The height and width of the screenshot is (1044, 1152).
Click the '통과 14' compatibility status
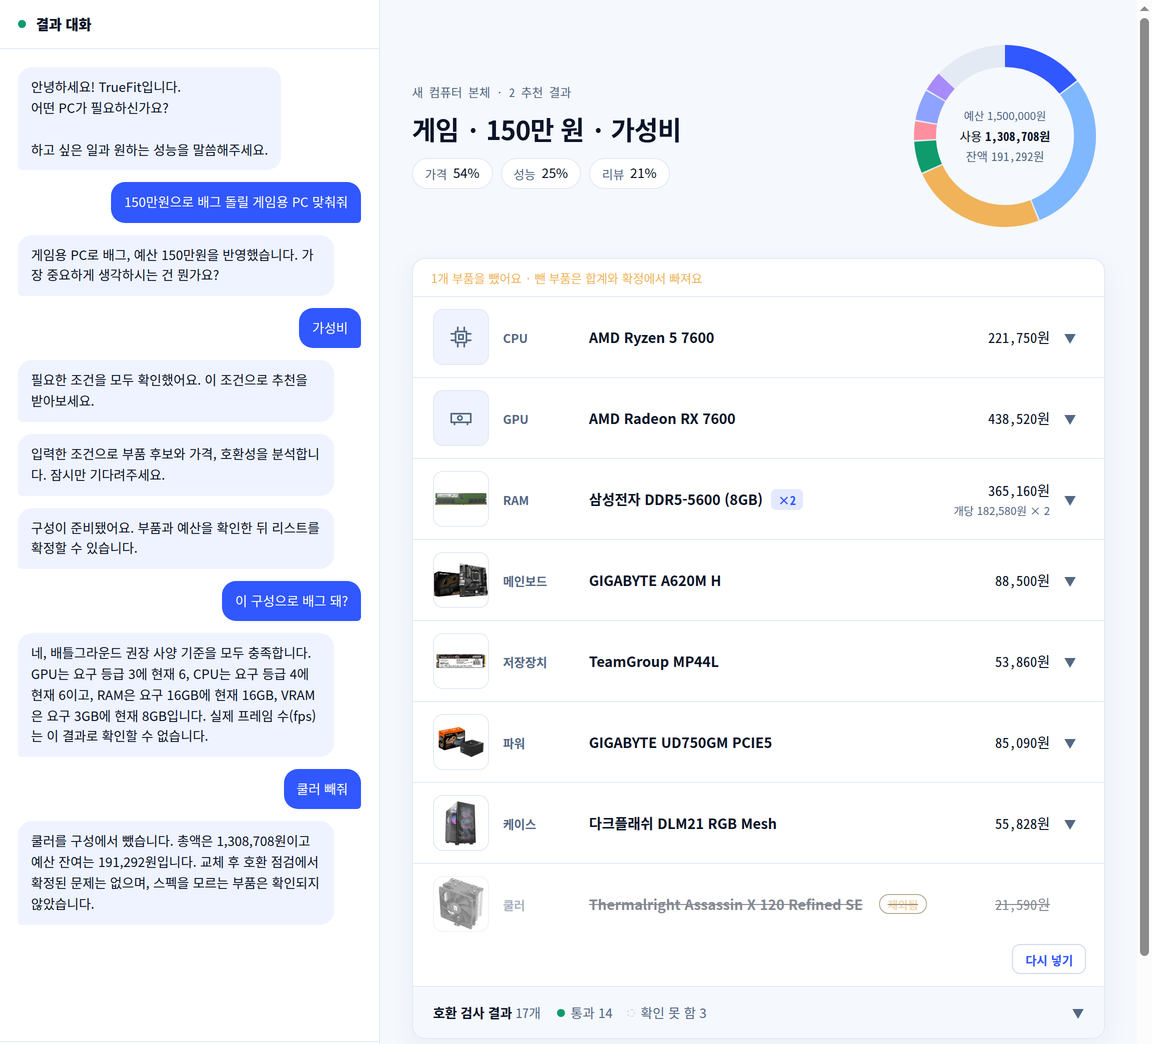(x=585, y=1013)
